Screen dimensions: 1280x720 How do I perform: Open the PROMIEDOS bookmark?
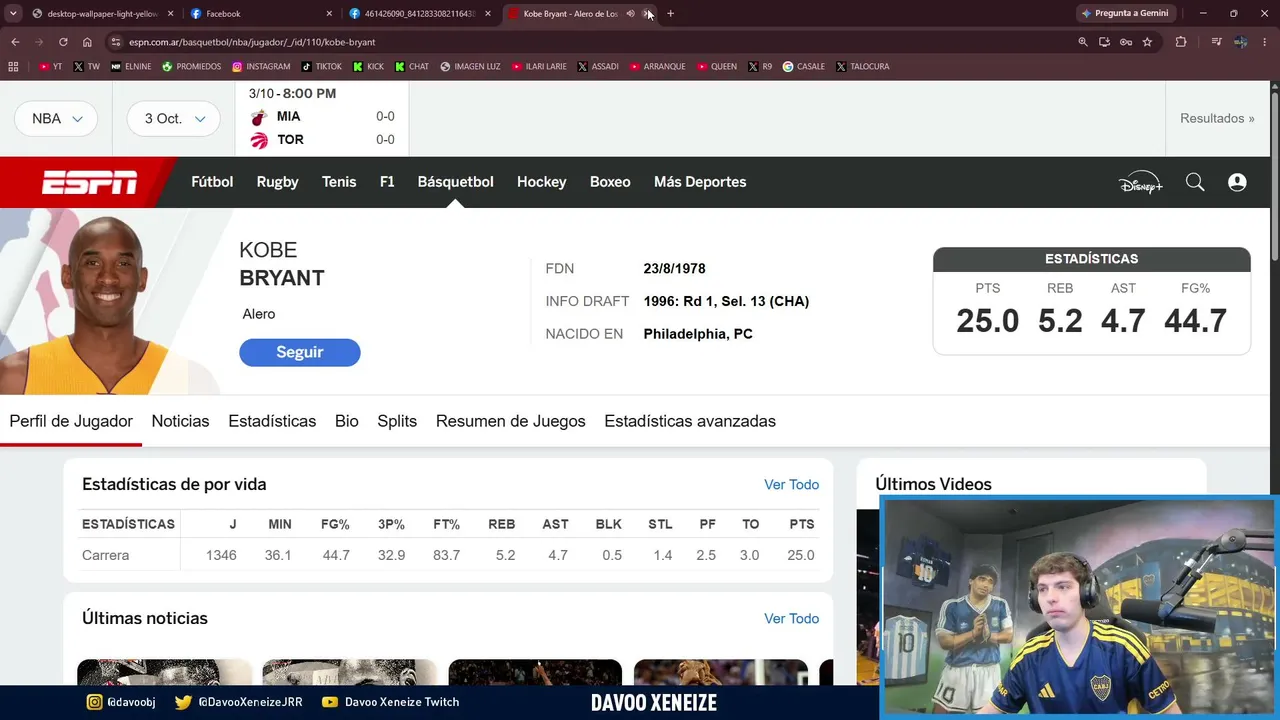coord(192,67)
